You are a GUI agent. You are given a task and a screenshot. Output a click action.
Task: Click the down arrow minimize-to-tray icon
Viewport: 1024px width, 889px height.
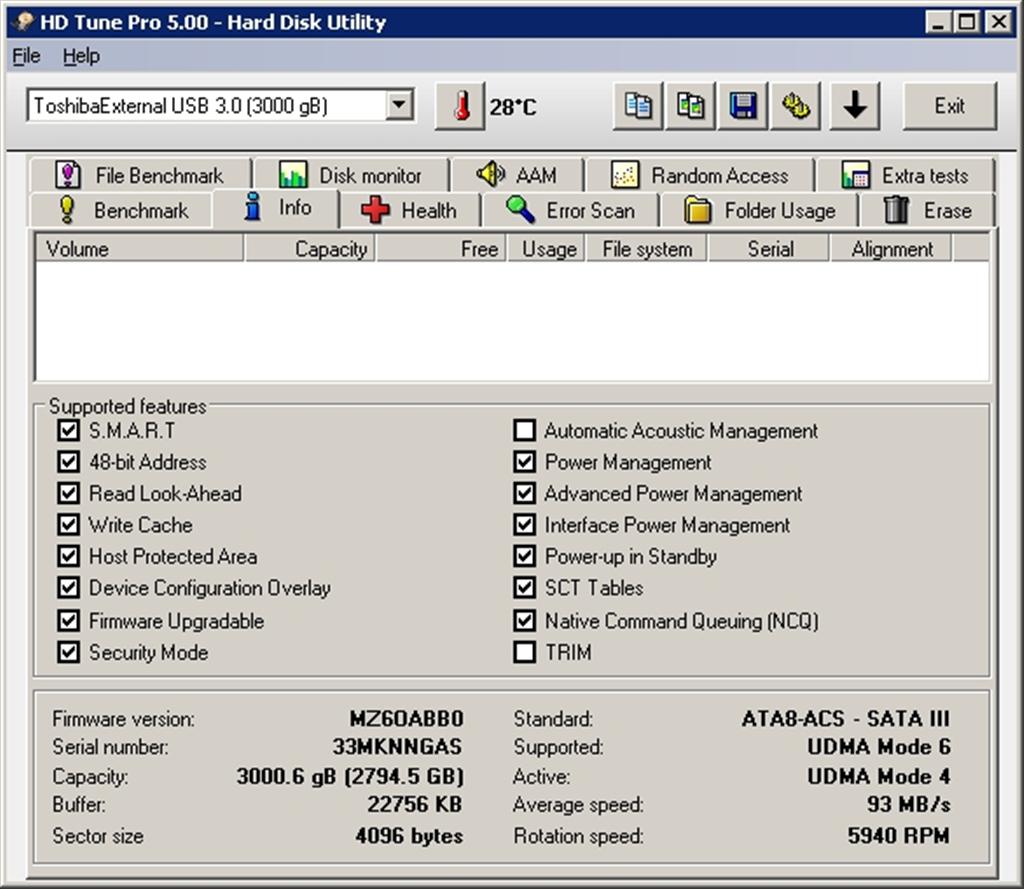click(855, 106)
